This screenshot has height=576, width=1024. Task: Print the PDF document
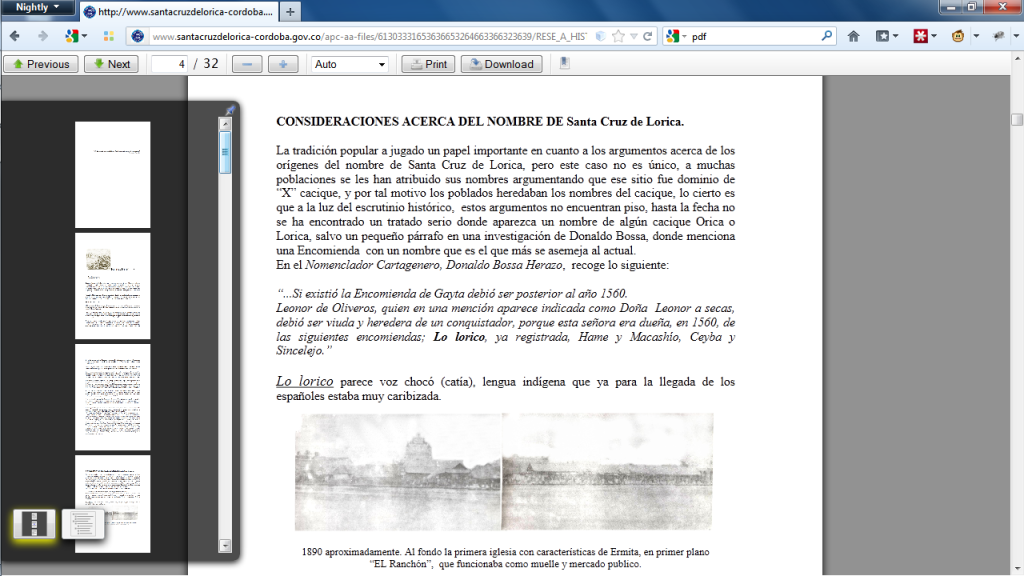click(427, 64)
